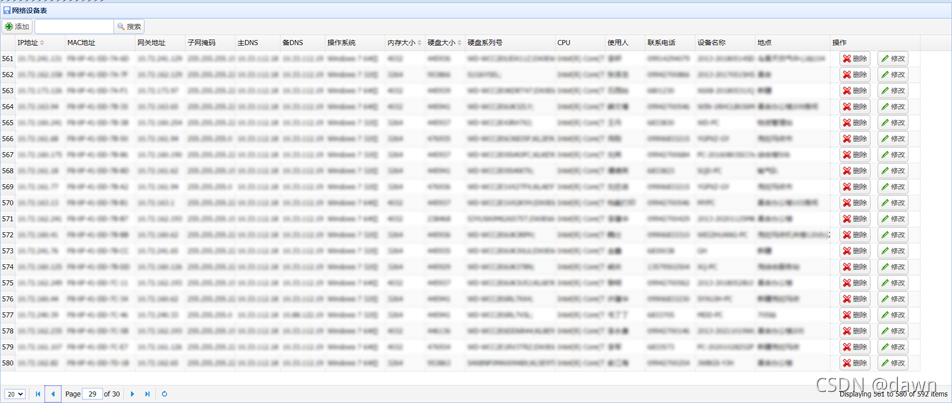Edit row 572 with 修改
This screenshot has height=403, width=952.
point(893,234)
